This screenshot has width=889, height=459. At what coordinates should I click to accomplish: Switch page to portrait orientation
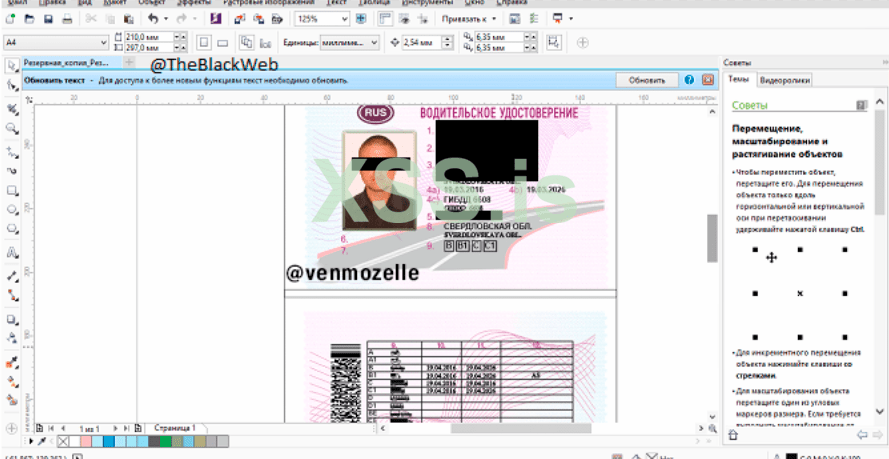pyautogui.click(x=204, y=42)
